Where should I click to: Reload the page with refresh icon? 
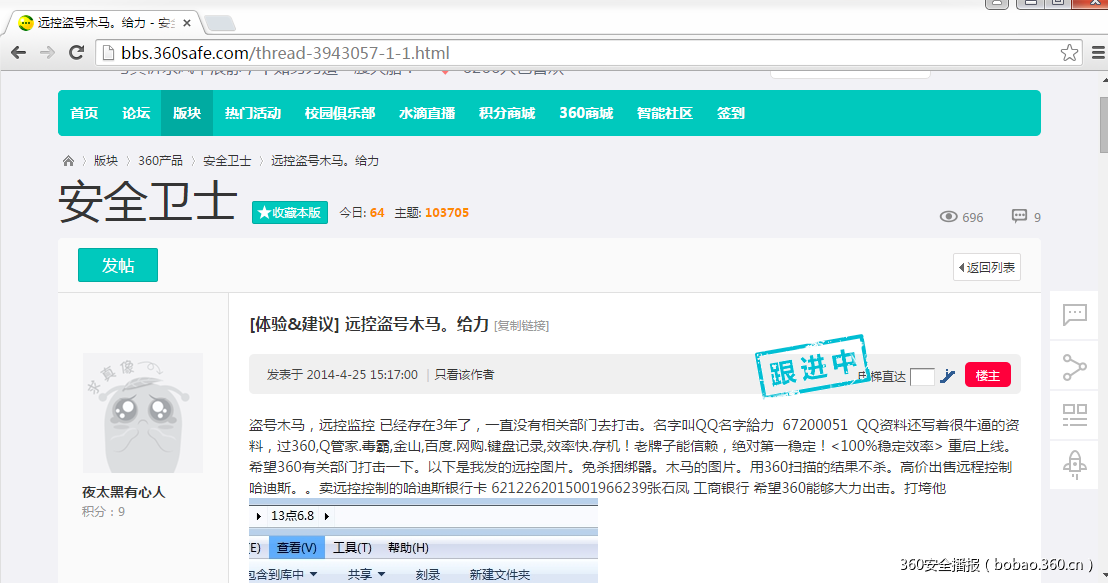76,53
